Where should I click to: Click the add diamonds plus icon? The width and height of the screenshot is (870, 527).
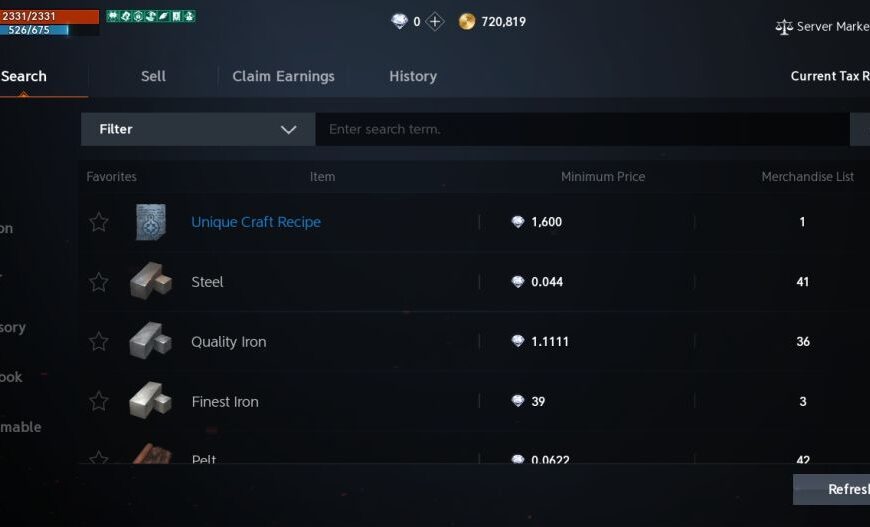435,21
